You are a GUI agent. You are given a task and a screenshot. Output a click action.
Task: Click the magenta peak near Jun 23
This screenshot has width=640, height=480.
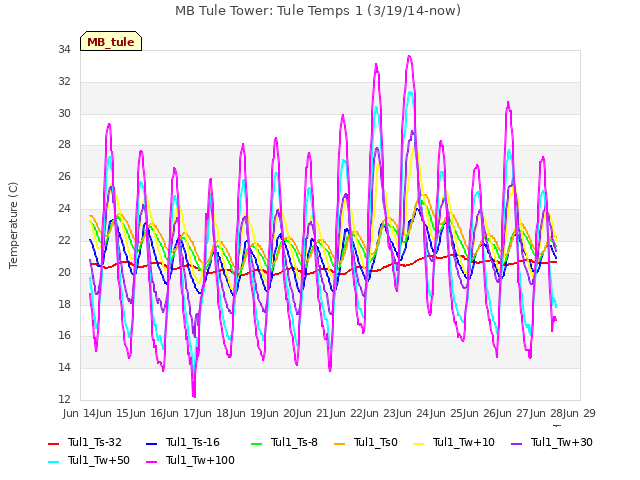coord(409,56)
